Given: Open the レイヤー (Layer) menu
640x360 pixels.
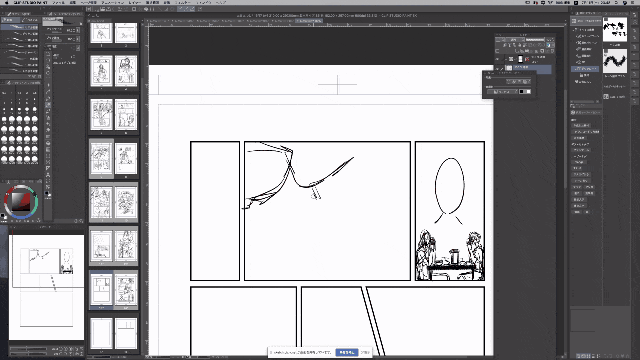Looking at the screenshot, I should click(135, 2).
